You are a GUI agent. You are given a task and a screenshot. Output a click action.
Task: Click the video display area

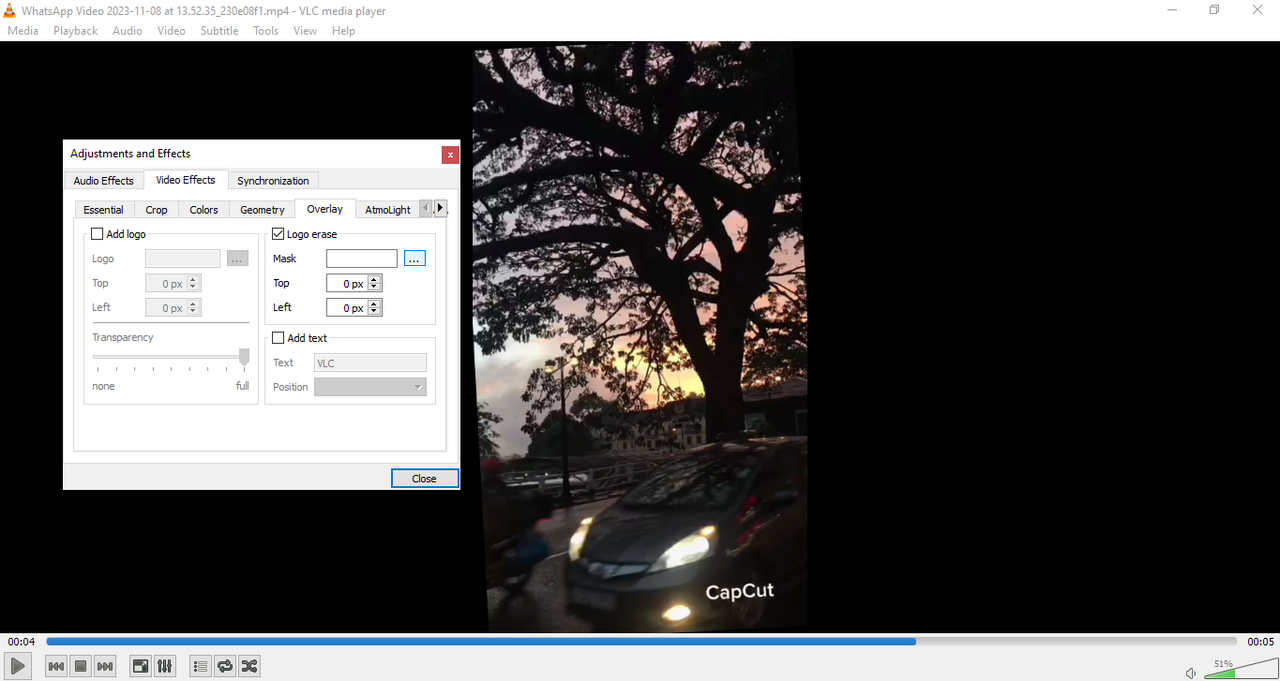pos(640,335)
